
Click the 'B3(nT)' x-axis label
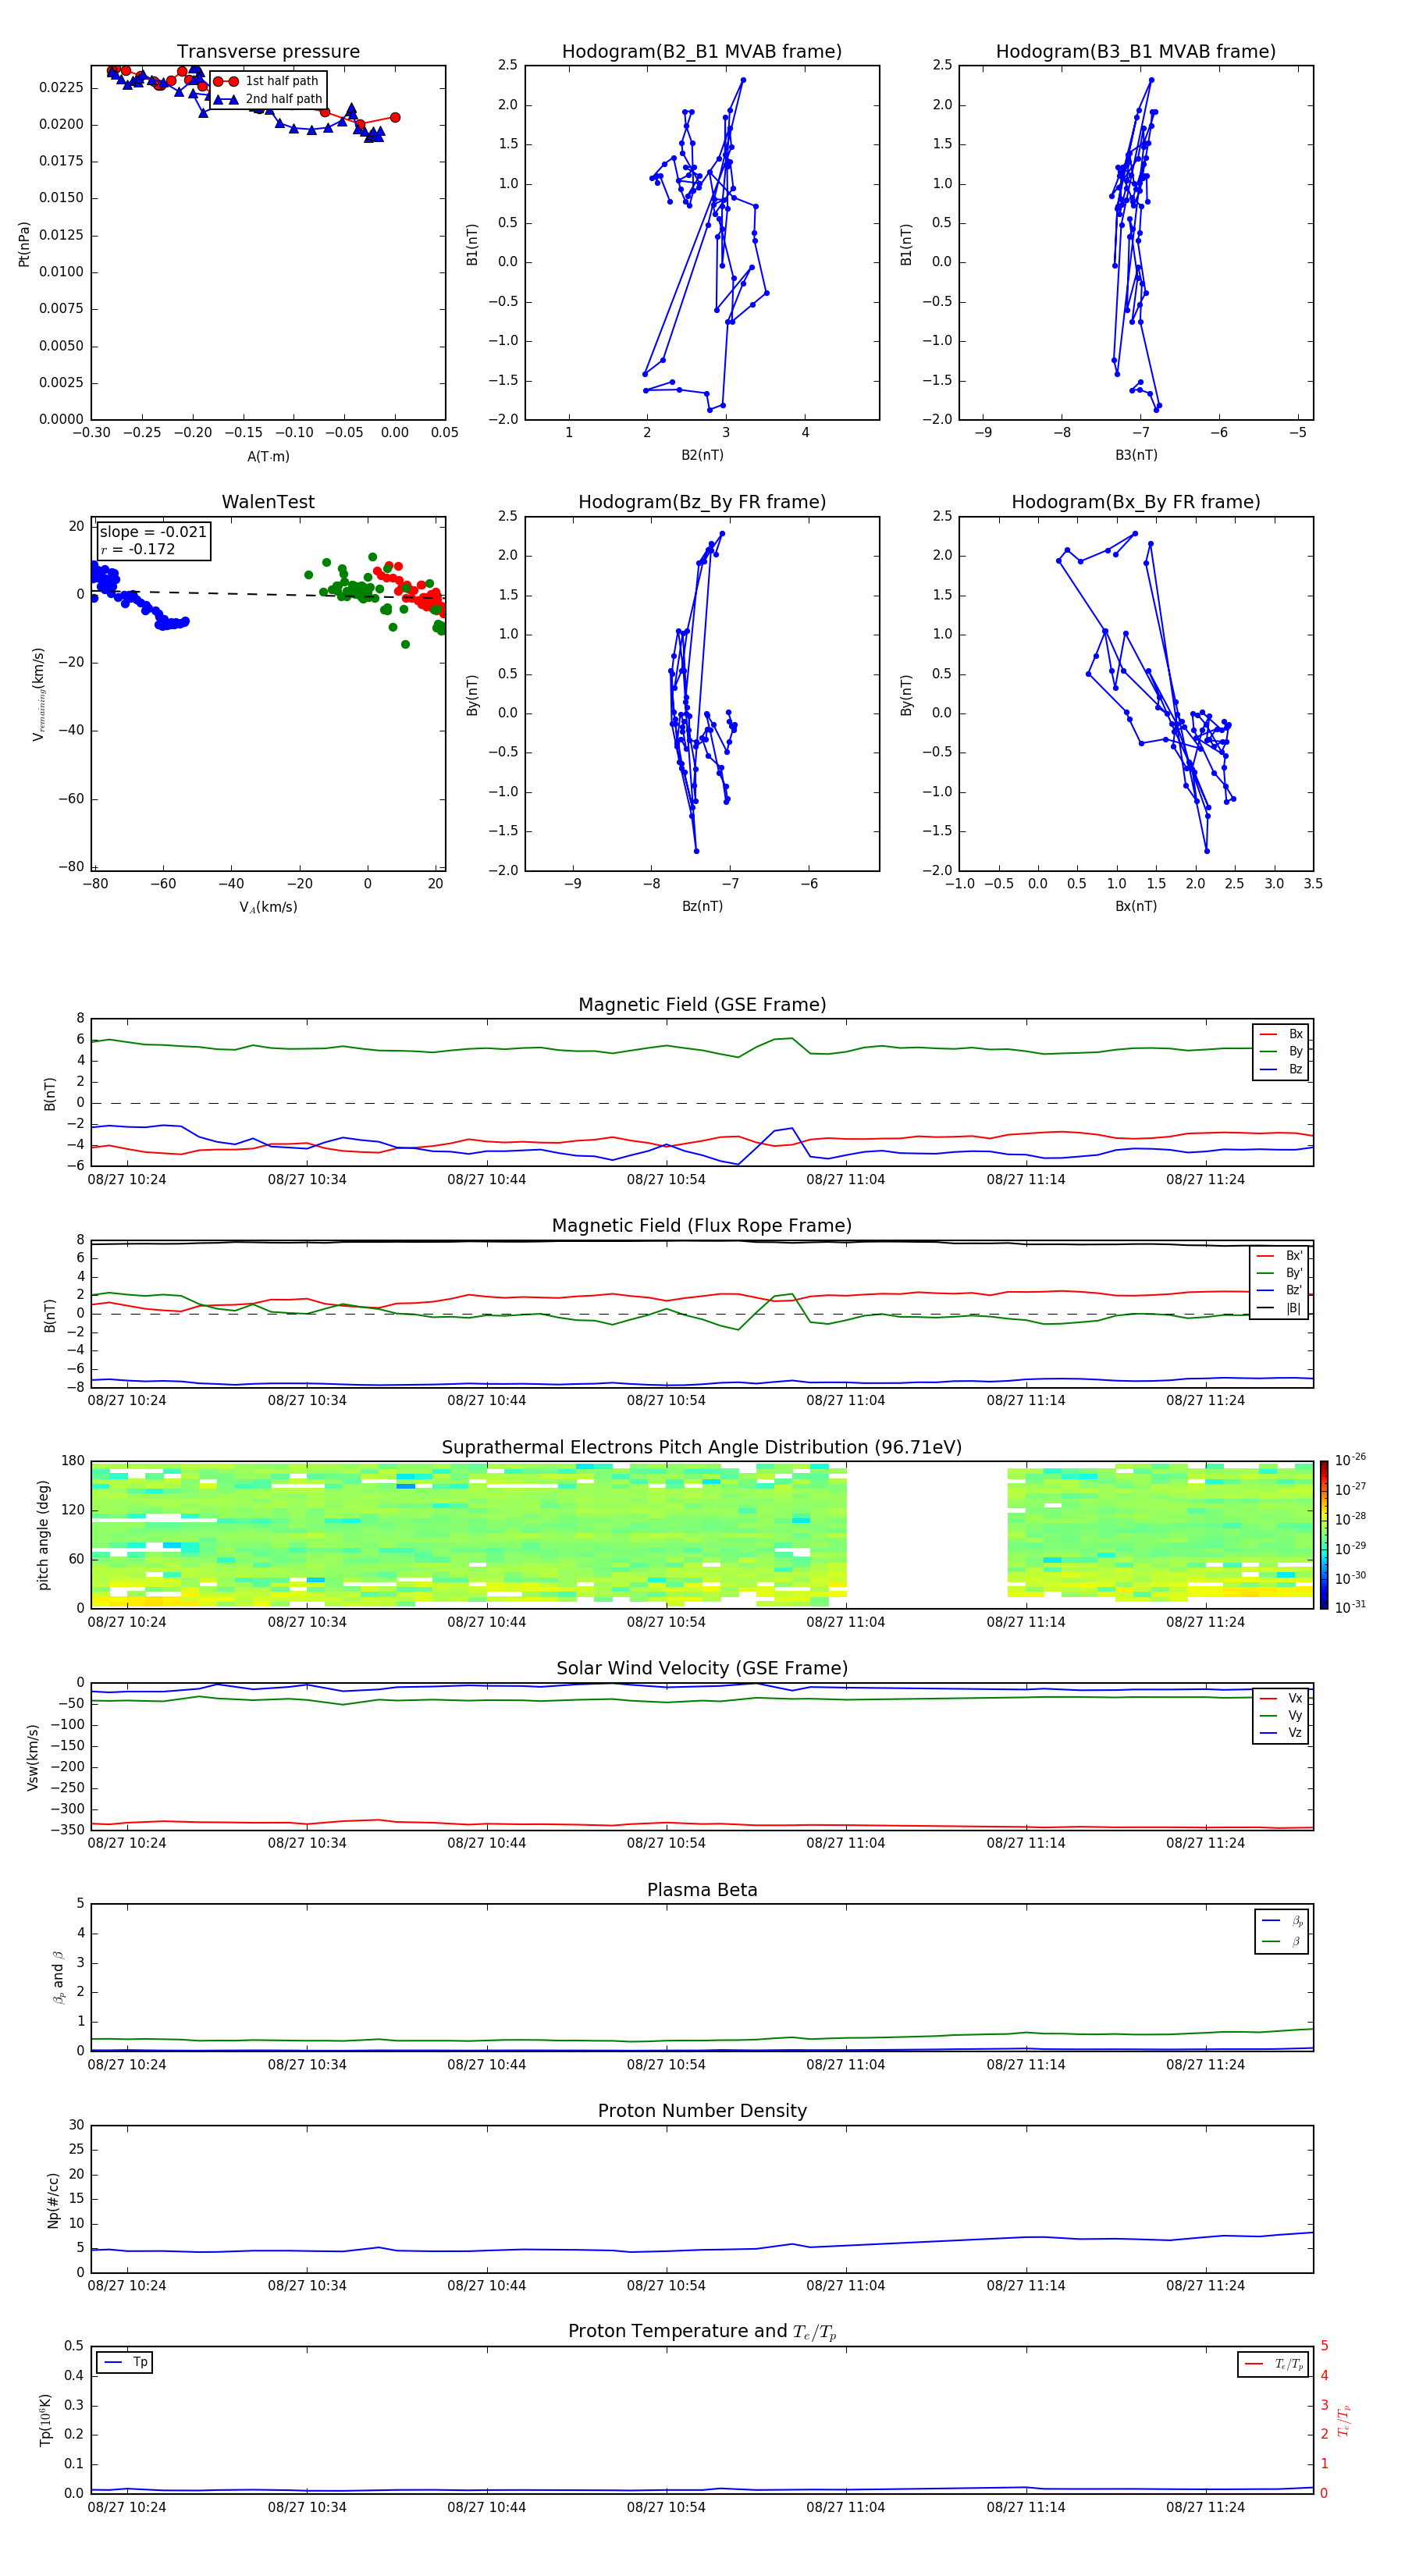click(x=1136, y=455)
